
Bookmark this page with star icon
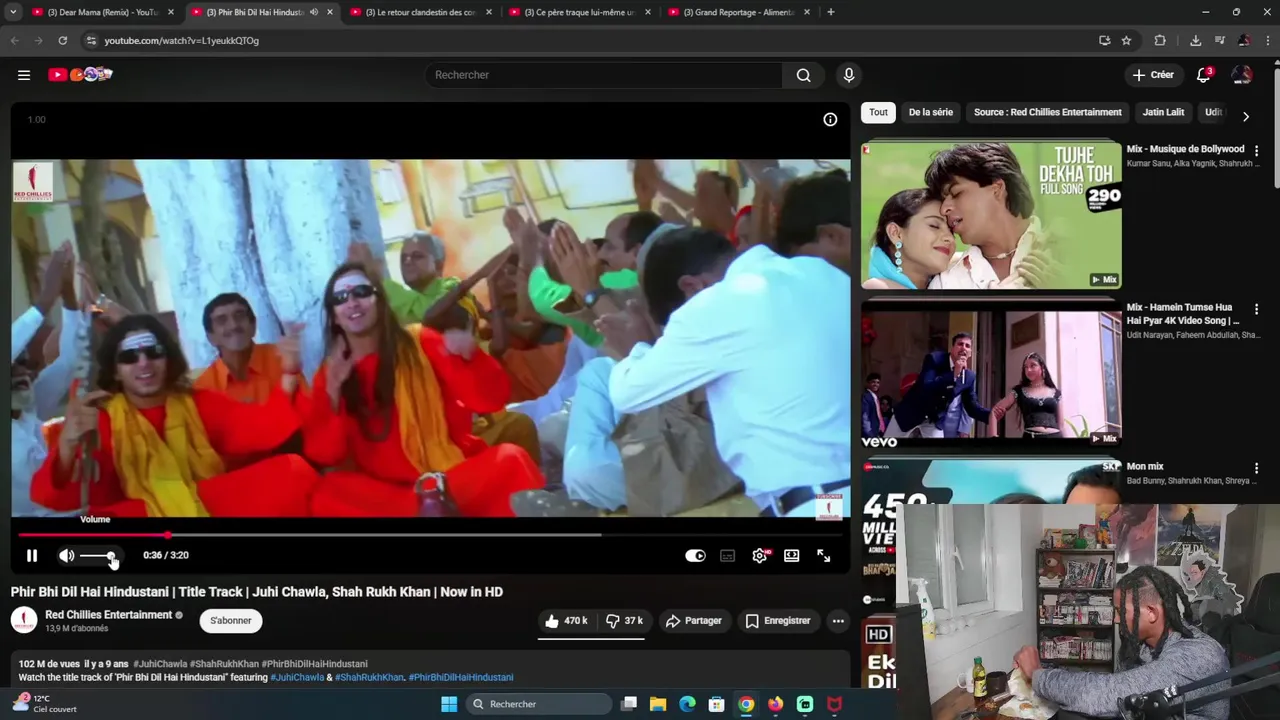pyautogui.click(x=1127, y=41)
